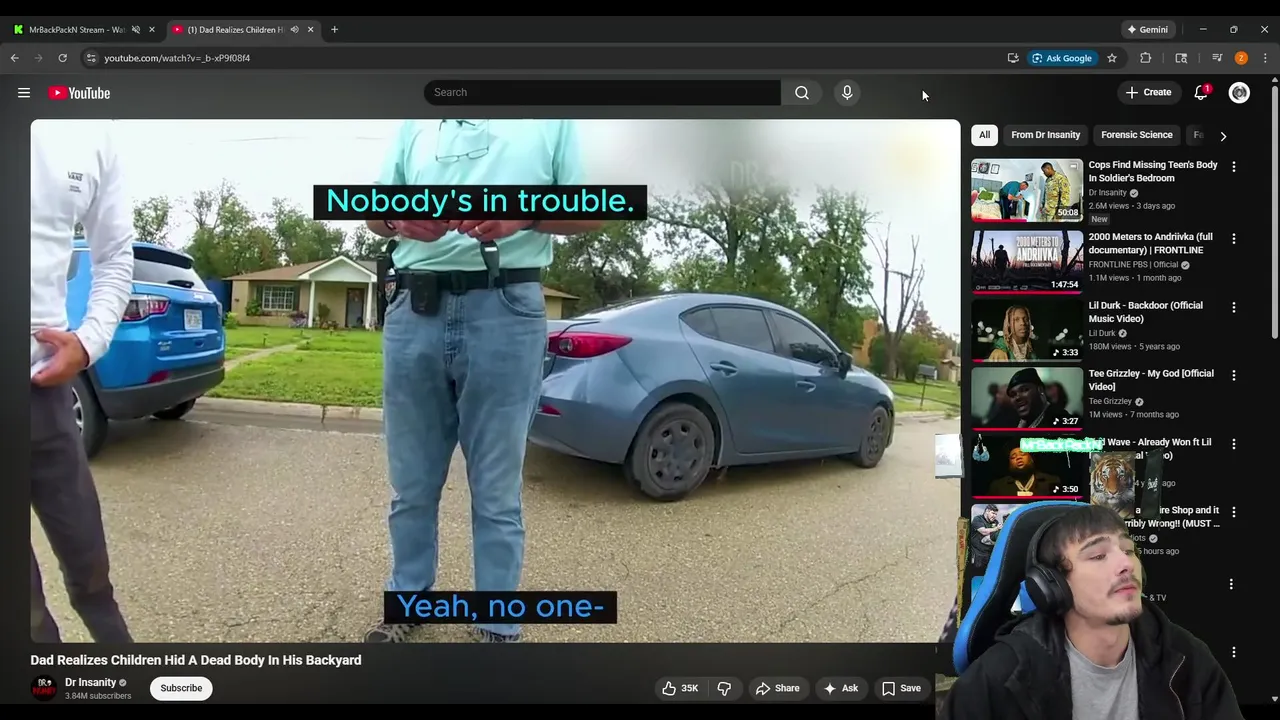Open options for Cops Find Missing Teen's Body
This screenshot has height=720, width=1280.
click(1233, 167)
